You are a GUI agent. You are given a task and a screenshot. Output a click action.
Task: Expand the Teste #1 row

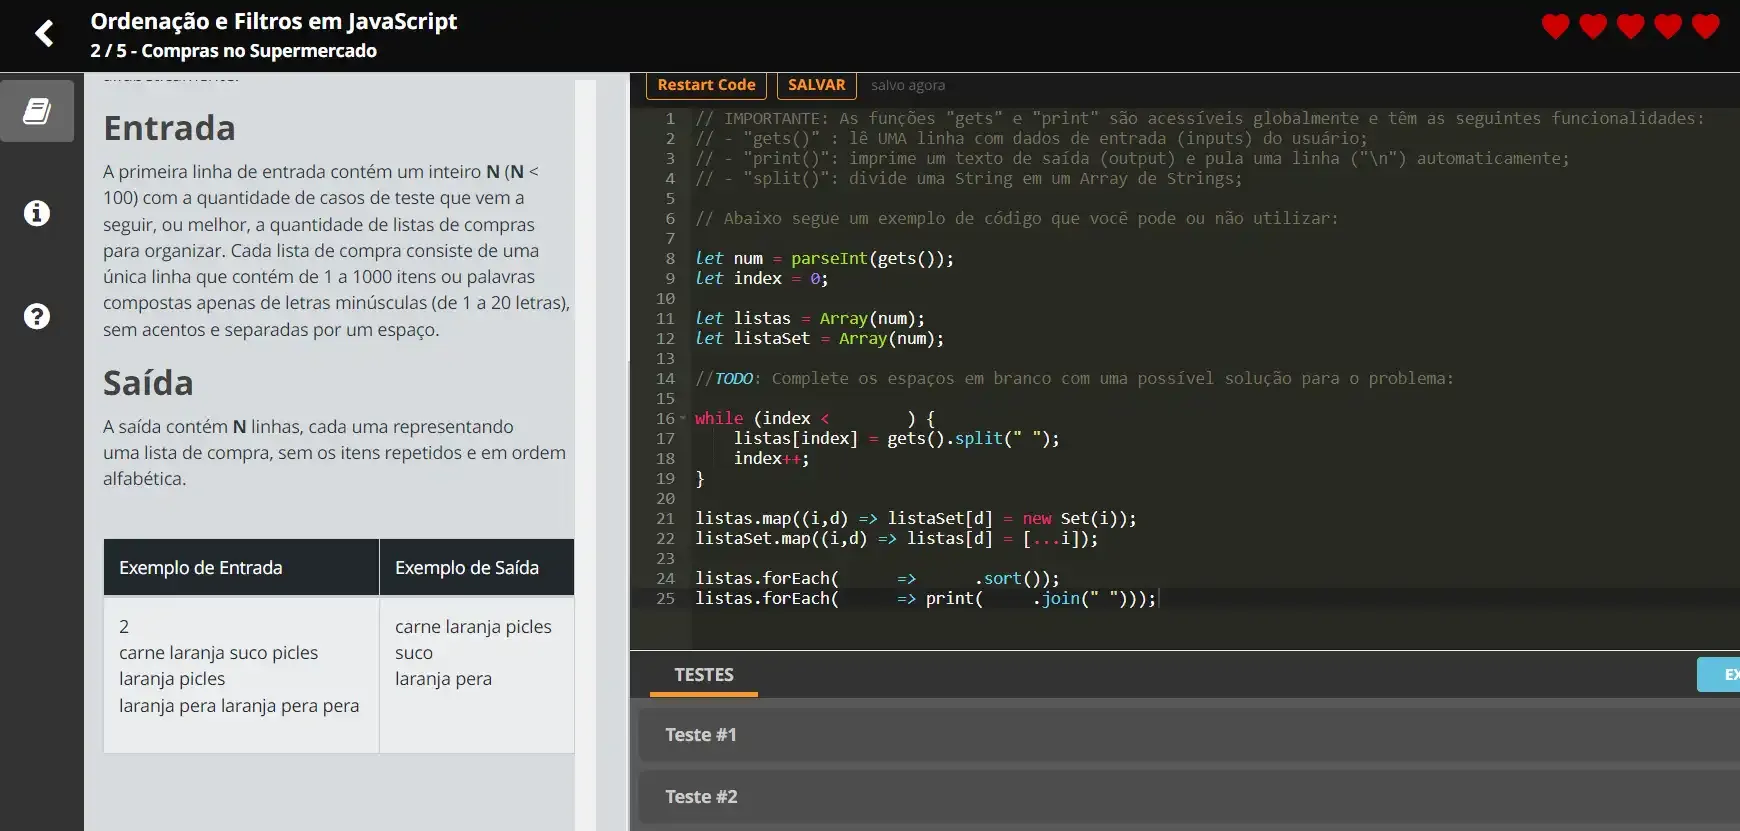point(1189,735)
